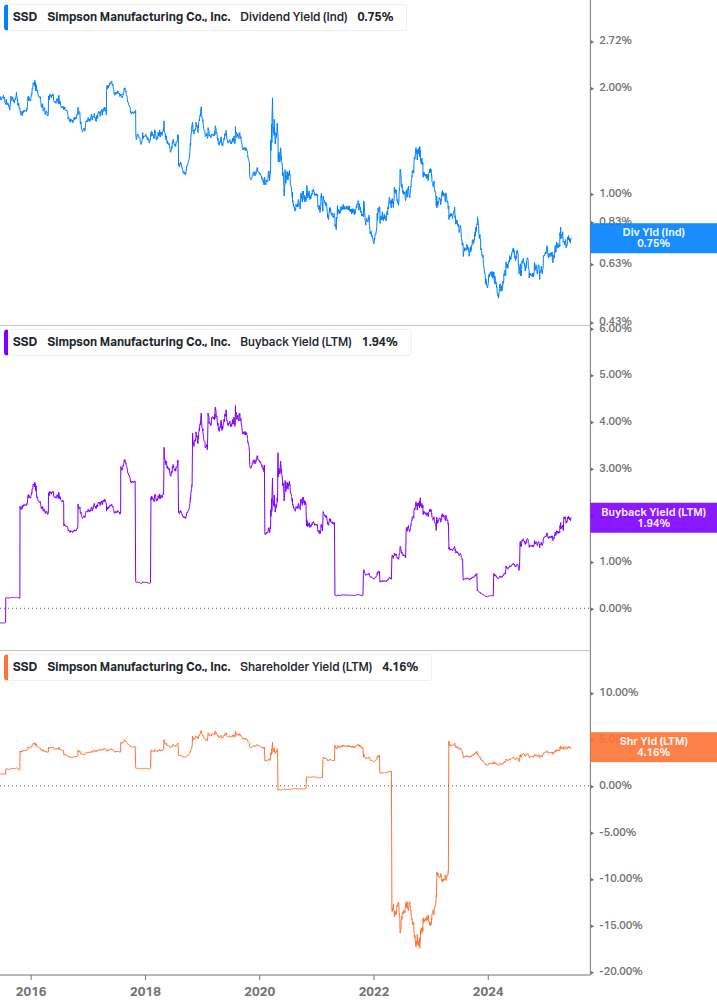Click the orange Shr Yld (LTM) 4.16% axis tag
Viewport: 717px width, 1005px height.
[x=653, y=747]
